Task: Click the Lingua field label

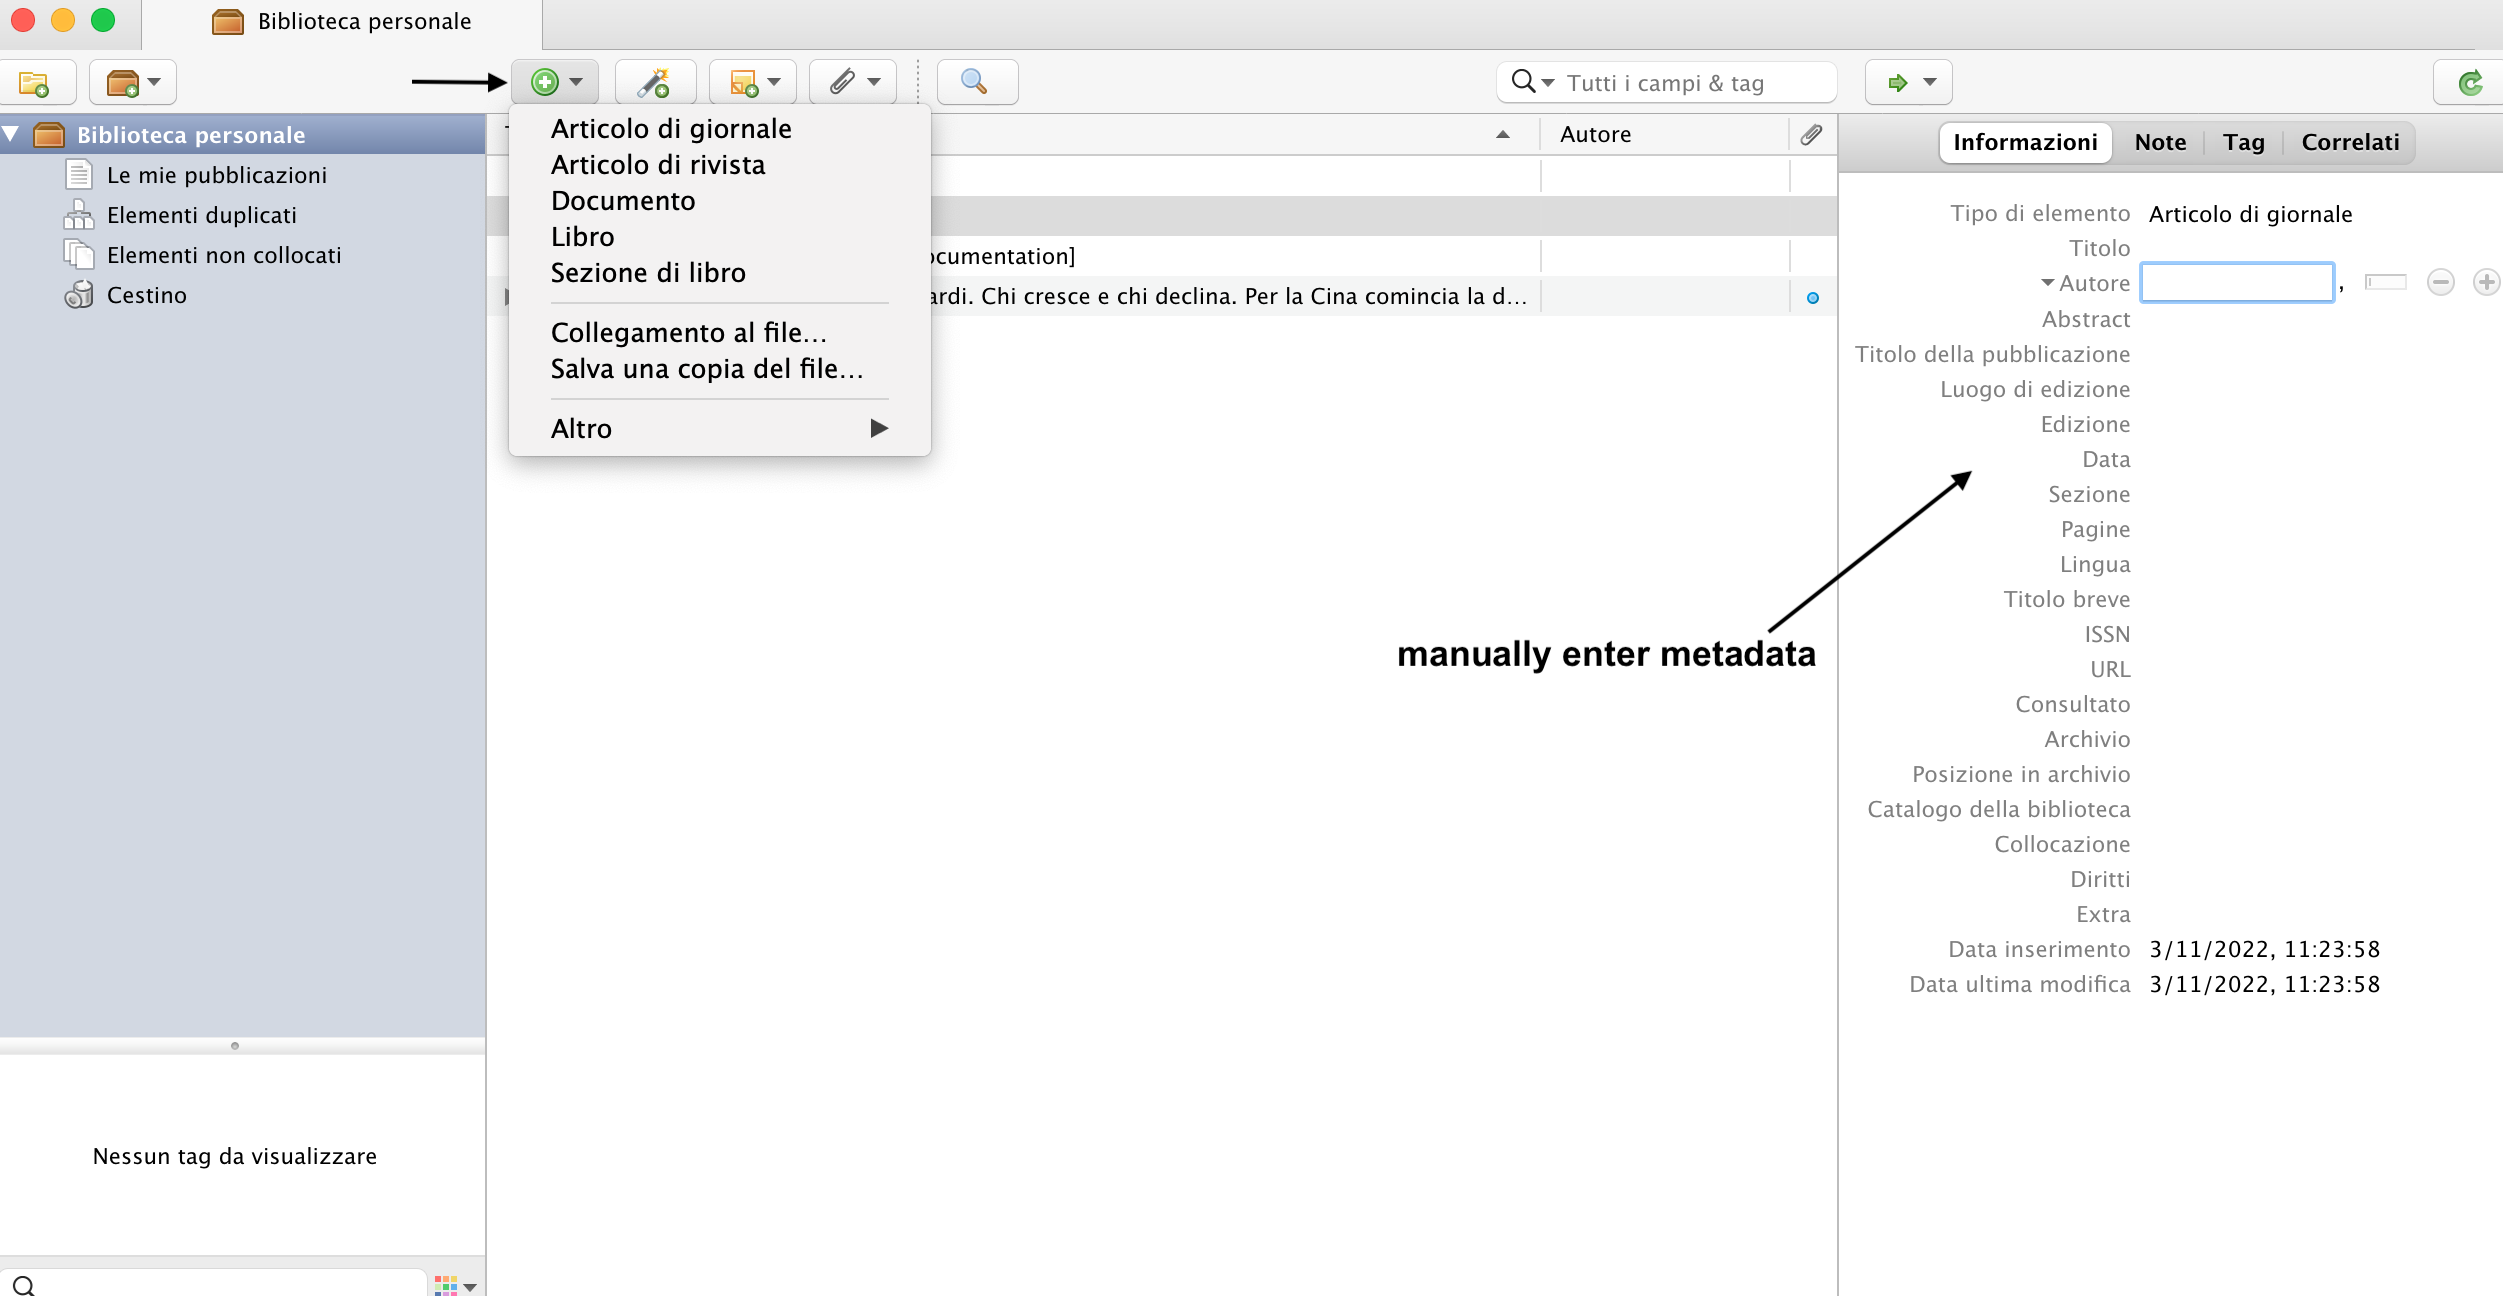Action: (2095, 564)
